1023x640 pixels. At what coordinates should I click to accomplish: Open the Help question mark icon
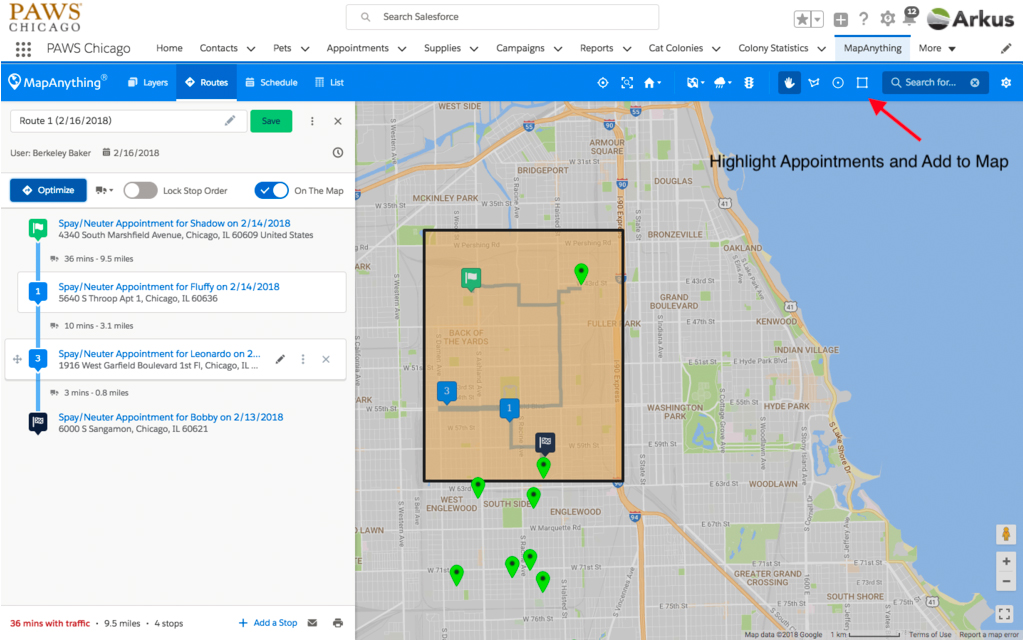[x=864, y=19]
